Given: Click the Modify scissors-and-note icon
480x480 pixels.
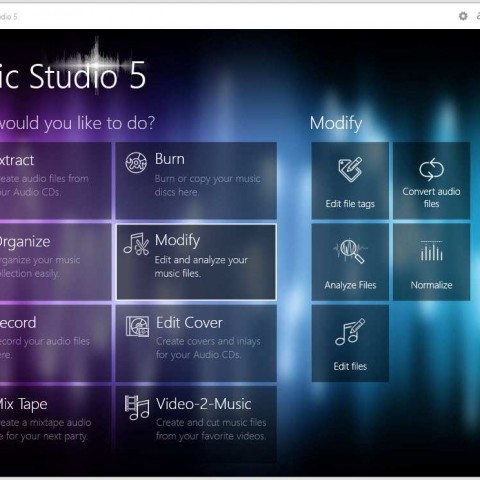Looking at the screenshot, I should pos(136,244).
